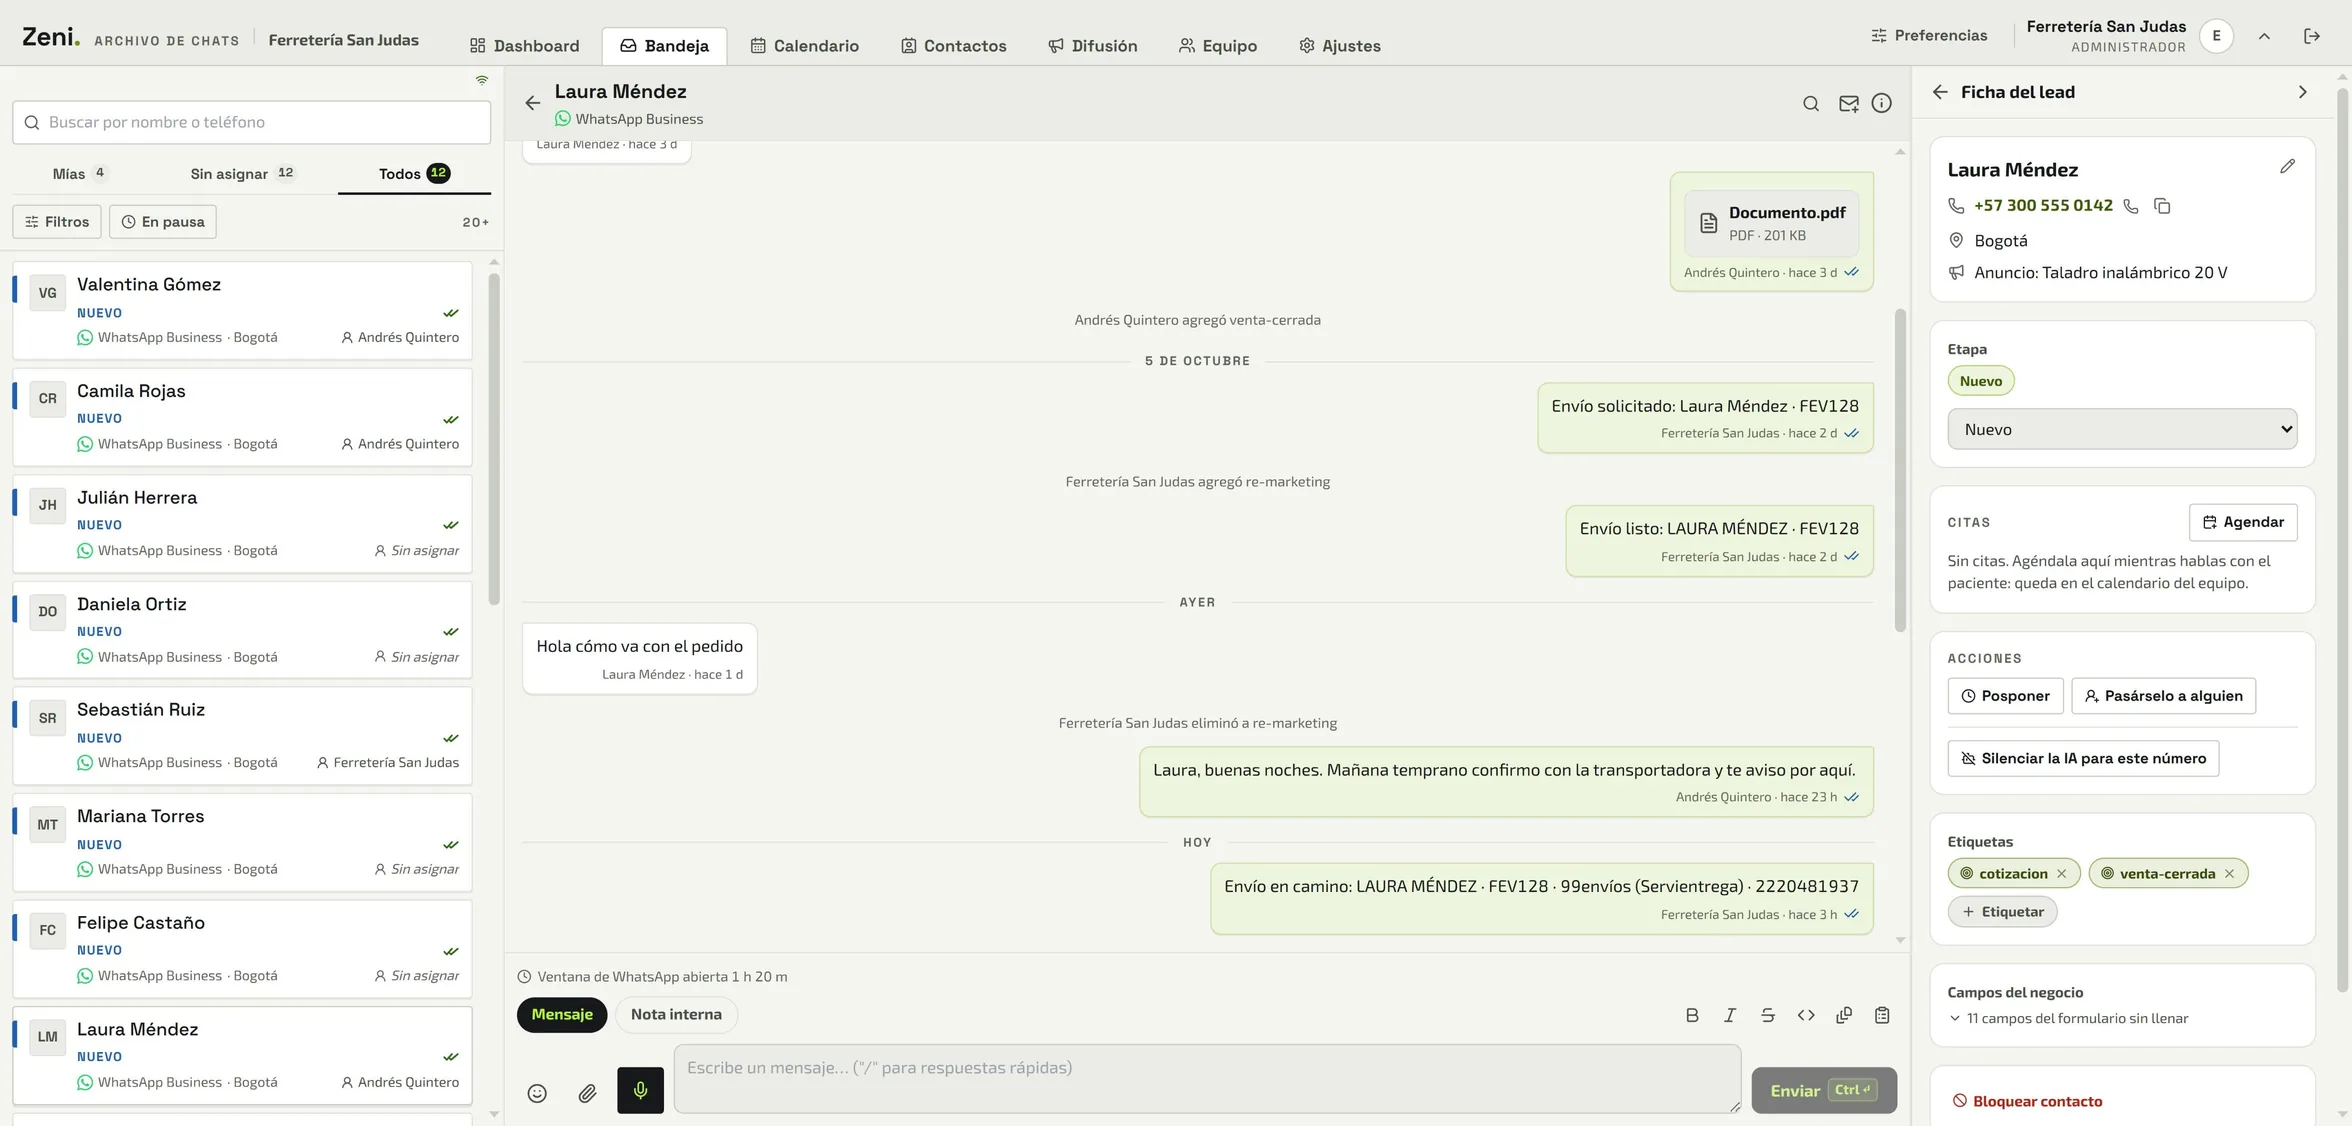Screen dimensions: 2352x1126
Task: Insert code formatting
Action: (x=1806, y=1015)
